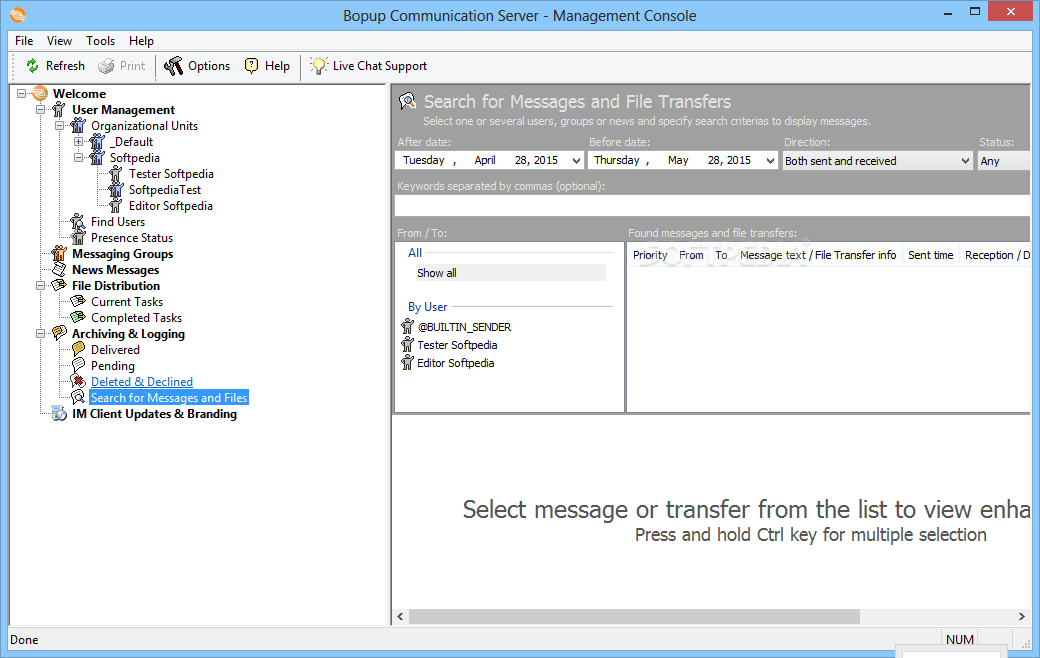Select Pending tree item label
The image size is (1040, 658).
click(113, 365)
